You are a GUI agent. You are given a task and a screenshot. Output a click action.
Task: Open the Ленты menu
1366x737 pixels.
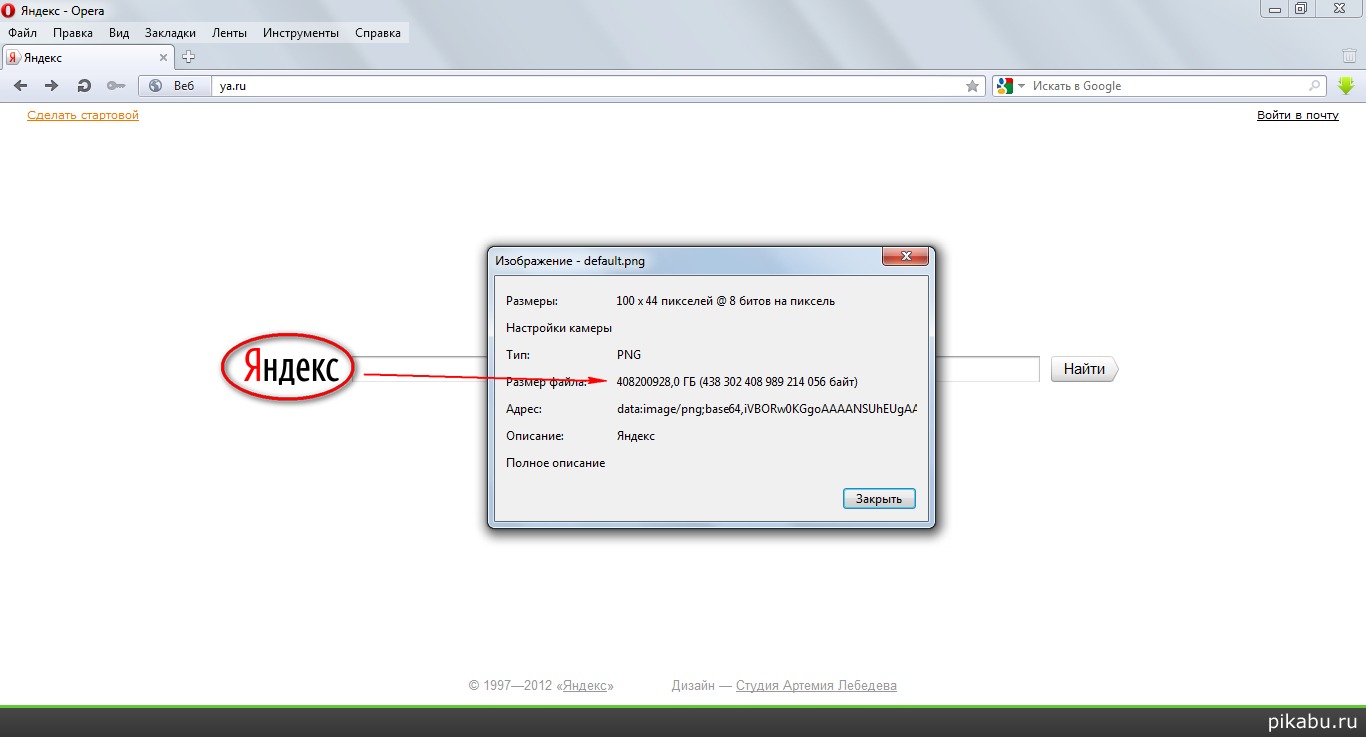coord(229,33)
